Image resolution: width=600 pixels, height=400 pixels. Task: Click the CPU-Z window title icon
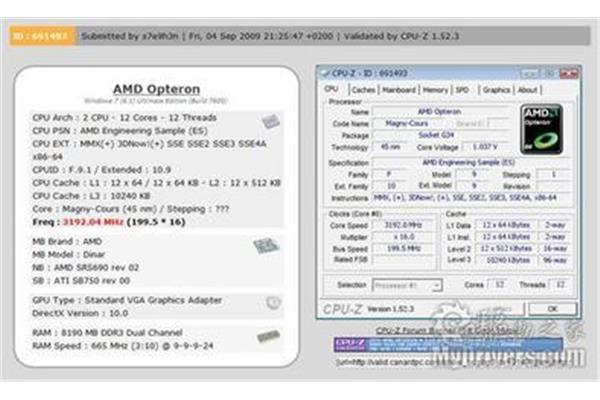(x=326, y=73)
